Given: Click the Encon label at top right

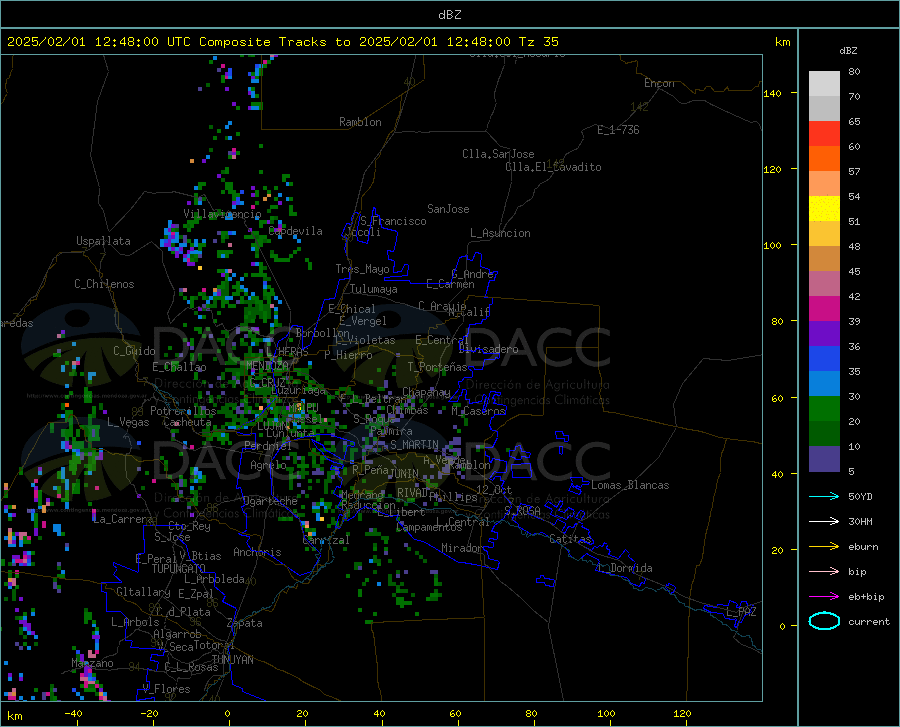Looking at the screenshot, I should (x=659, y=83).
